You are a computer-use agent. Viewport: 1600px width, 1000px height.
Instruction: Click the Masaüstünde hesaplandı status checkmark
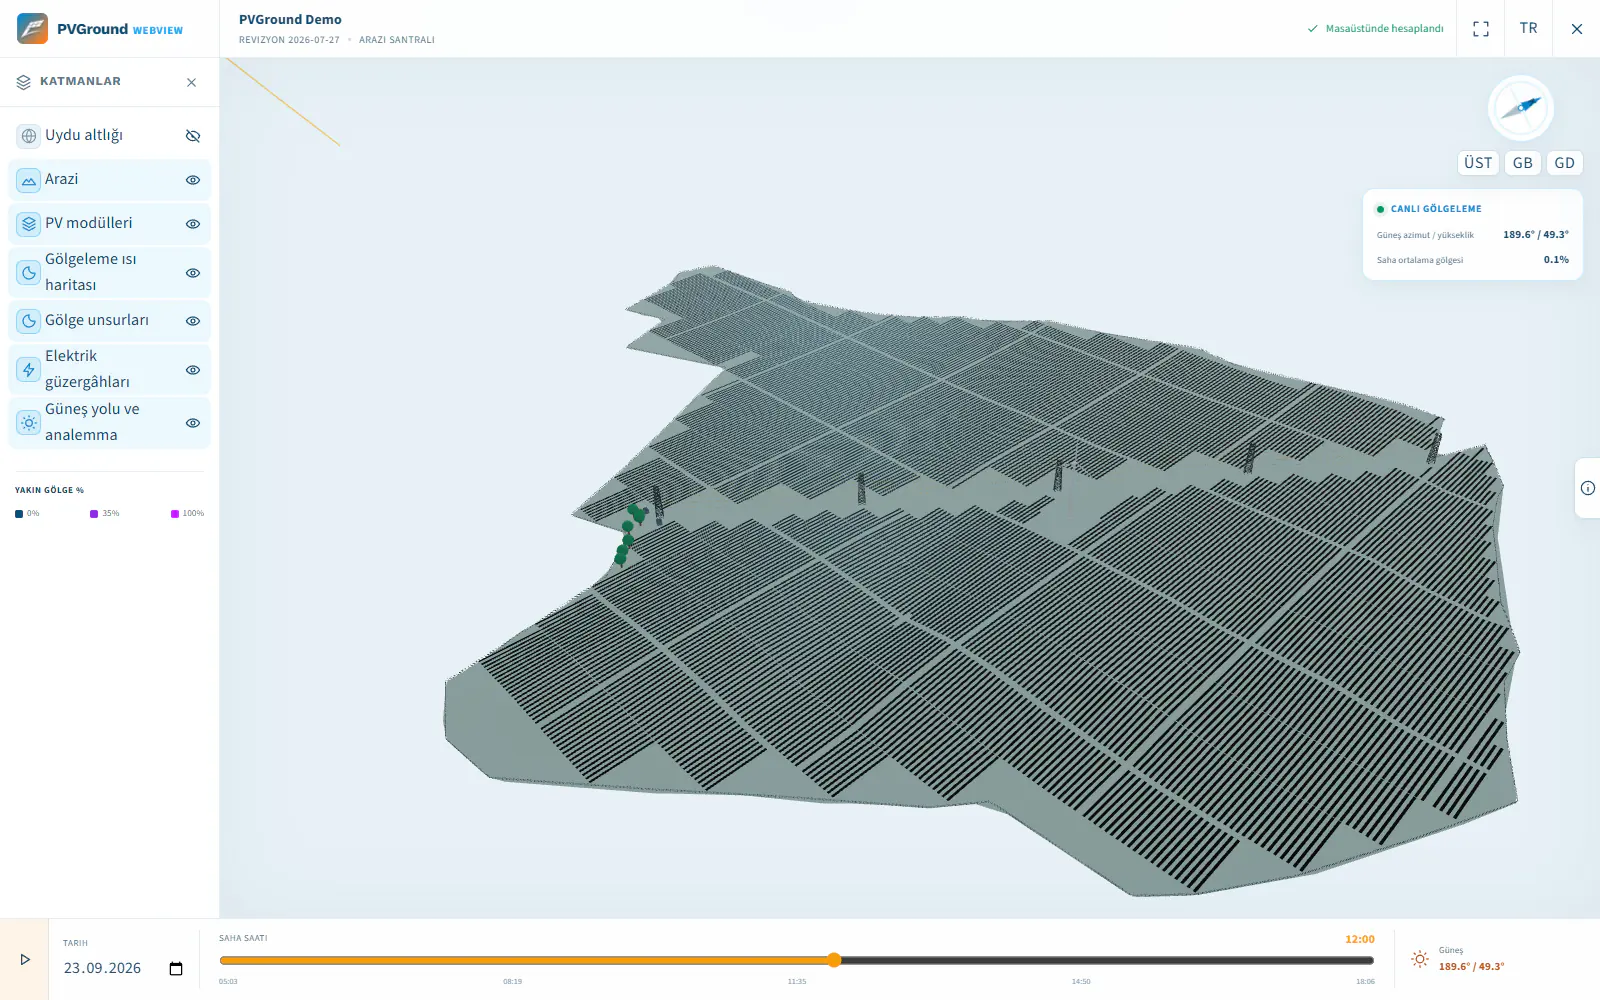click(1313, 29)
